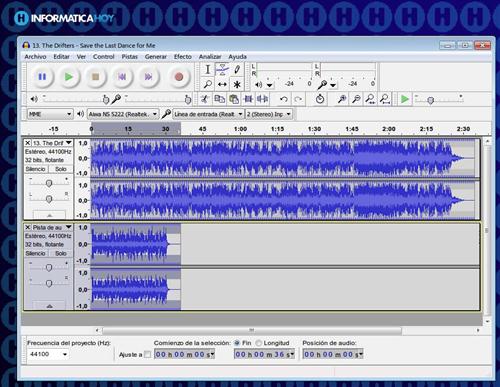Open the Archivo menu

click(35, 57)
